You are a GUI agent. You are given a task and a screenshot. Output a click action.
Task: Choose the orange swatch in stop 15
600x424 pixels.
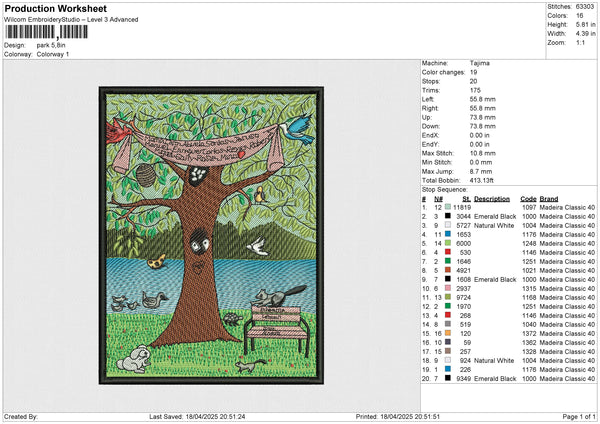[449, 333]
